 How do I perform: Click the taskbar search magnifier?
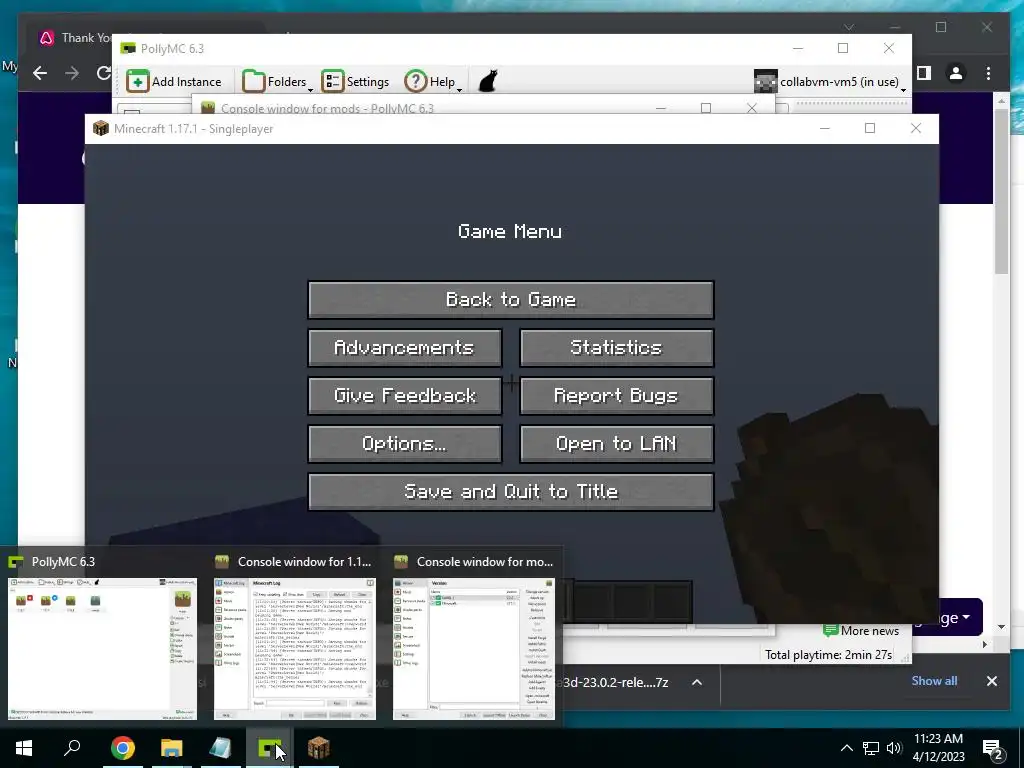coord(72,748)
